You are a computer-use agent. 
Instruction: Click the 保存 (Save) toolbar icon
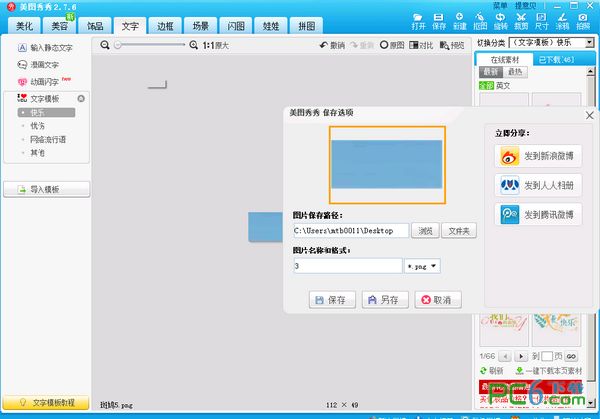click(x=439, y=22)
